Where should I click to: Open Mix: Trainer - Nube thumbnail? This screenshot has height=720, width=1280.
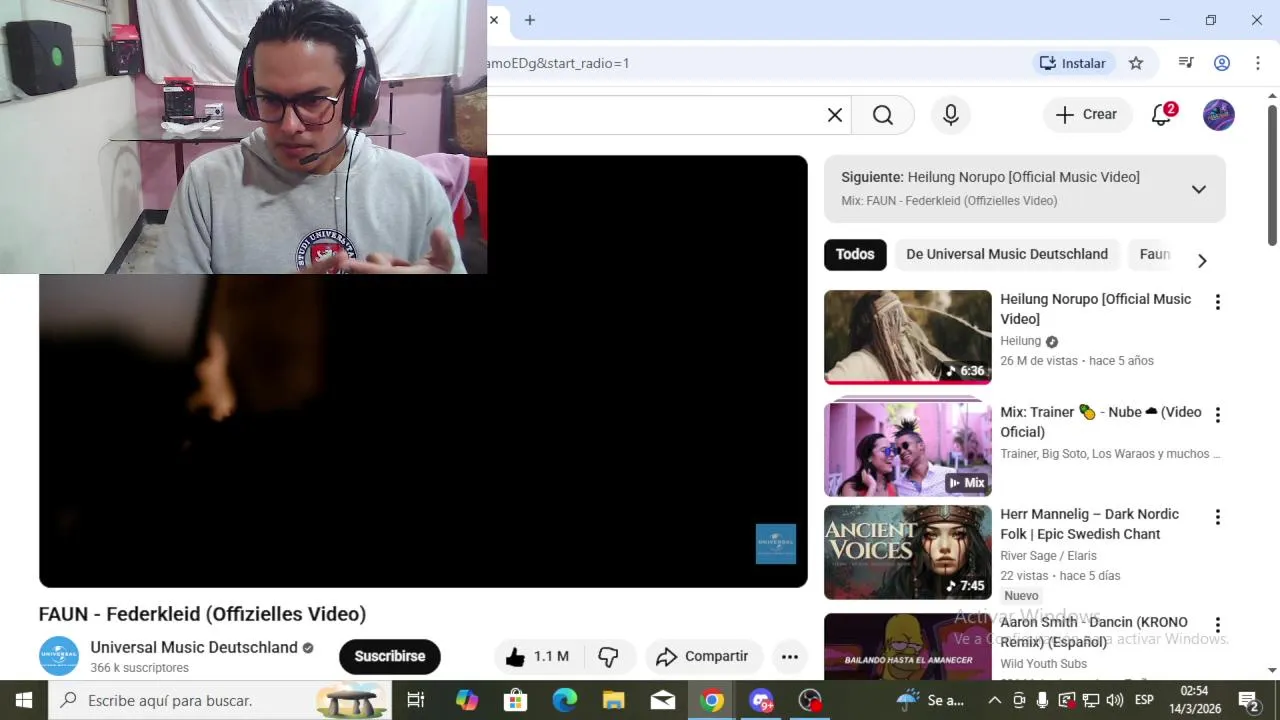[x=908, y=449]
